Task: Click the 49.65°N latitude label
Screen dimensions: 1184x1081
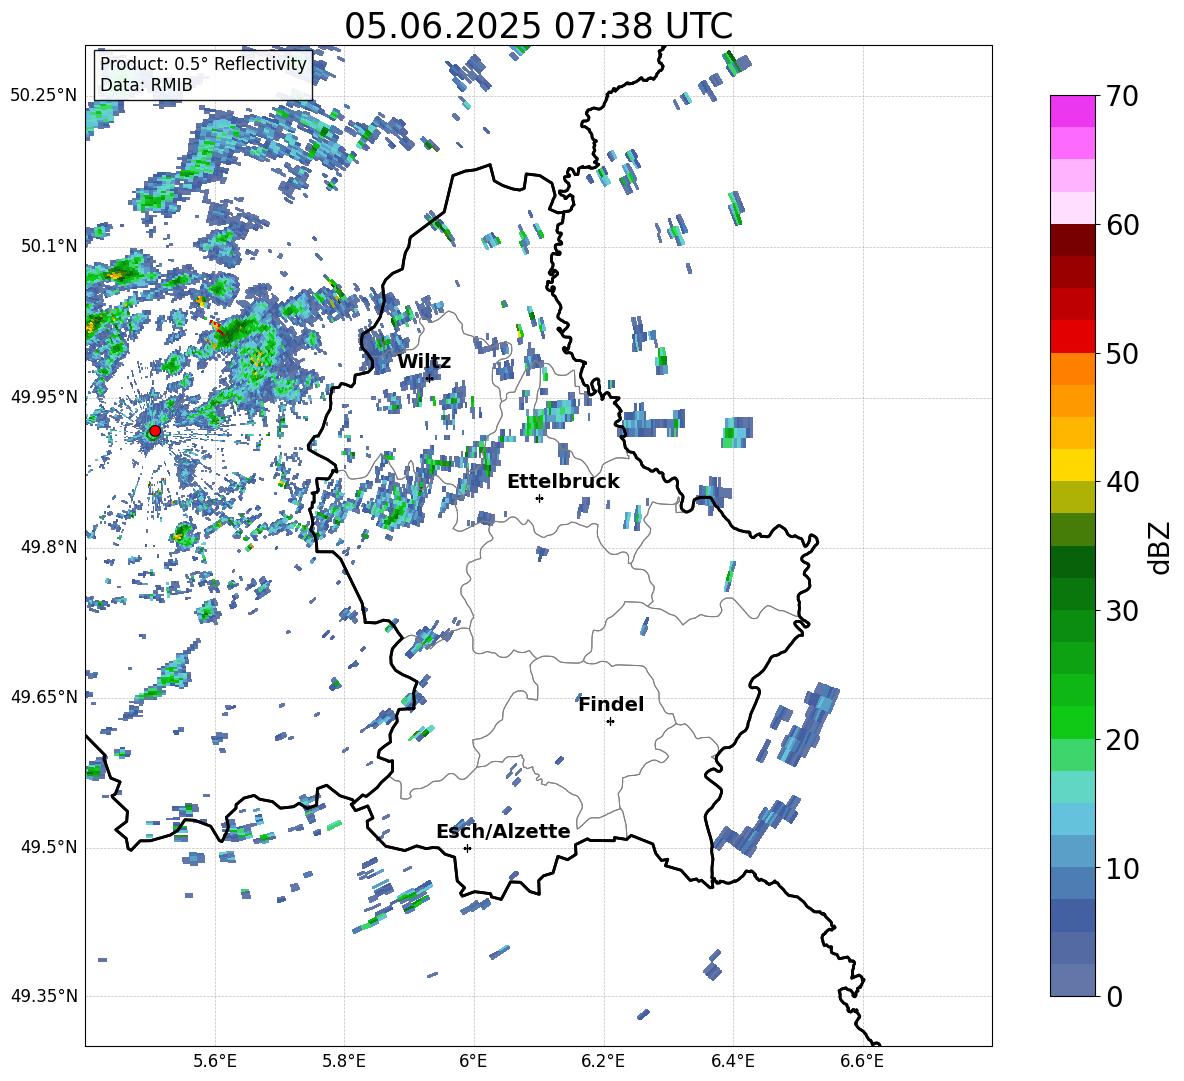Action: [44, 696]
